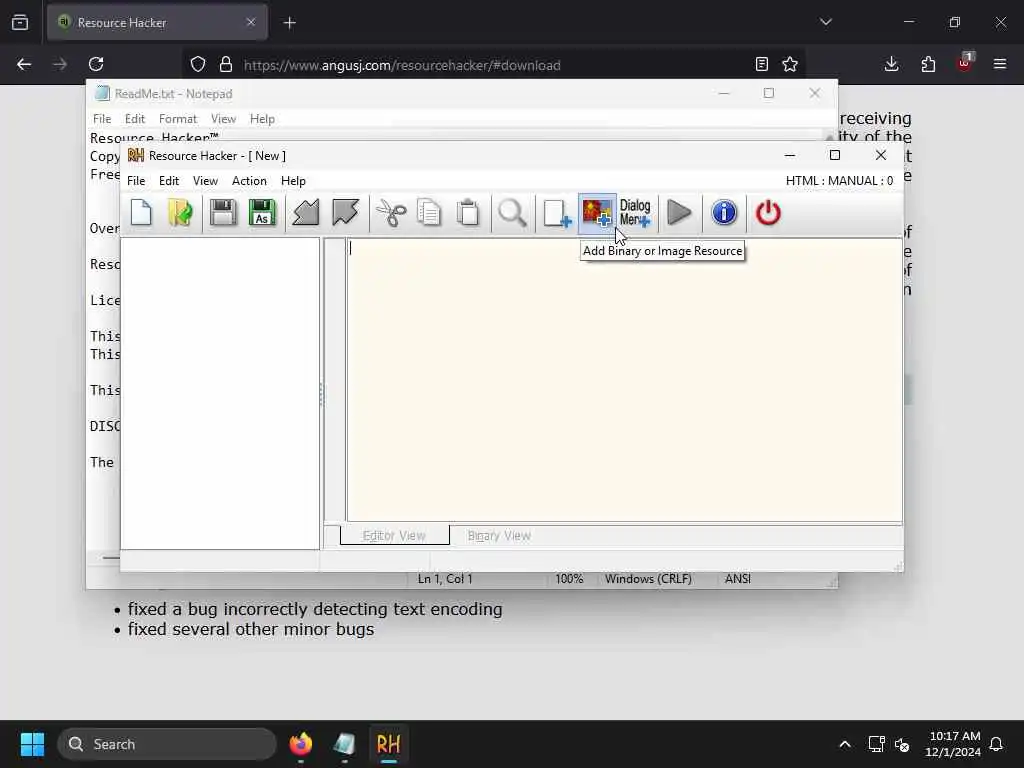This screenshot has height=768, width=1024.
Task: Open Resource Hacker File menu
Action: (136, 181)
